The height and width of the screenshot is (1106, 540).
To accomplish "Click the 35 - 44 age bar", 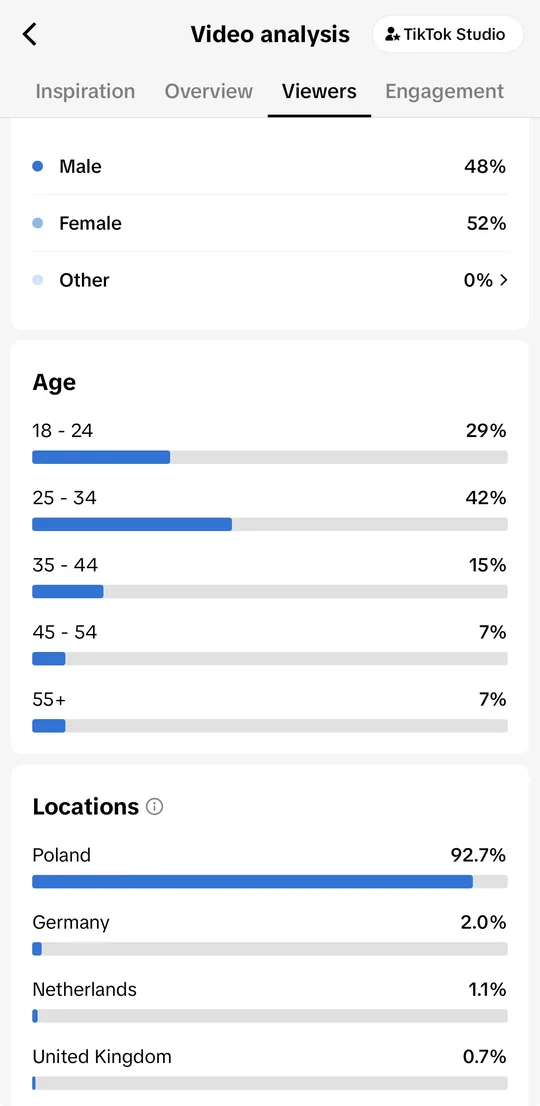I will click(270, 591).
